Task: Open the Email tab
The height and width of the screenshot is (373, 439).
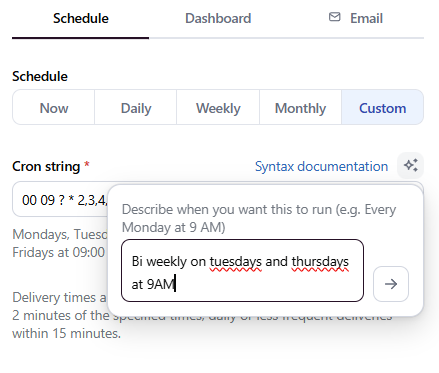Action: (x=356, y=19)
